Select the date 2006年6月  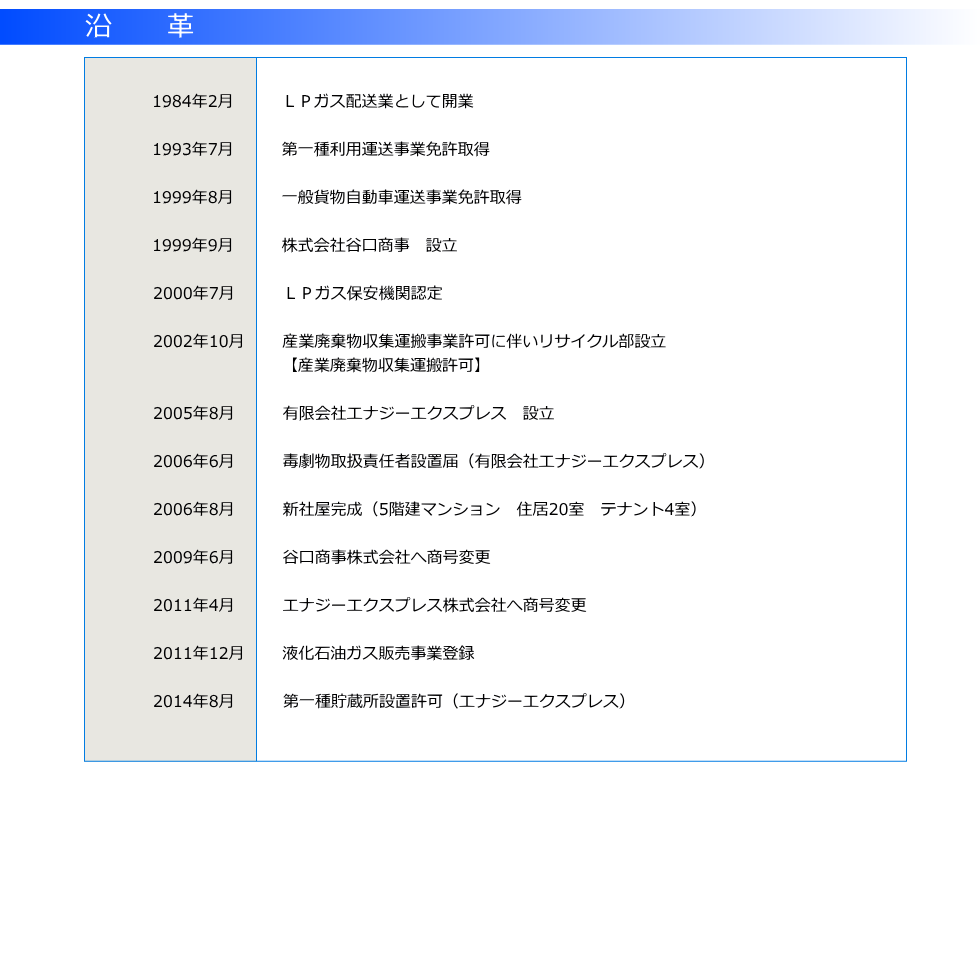pos(193,461)
